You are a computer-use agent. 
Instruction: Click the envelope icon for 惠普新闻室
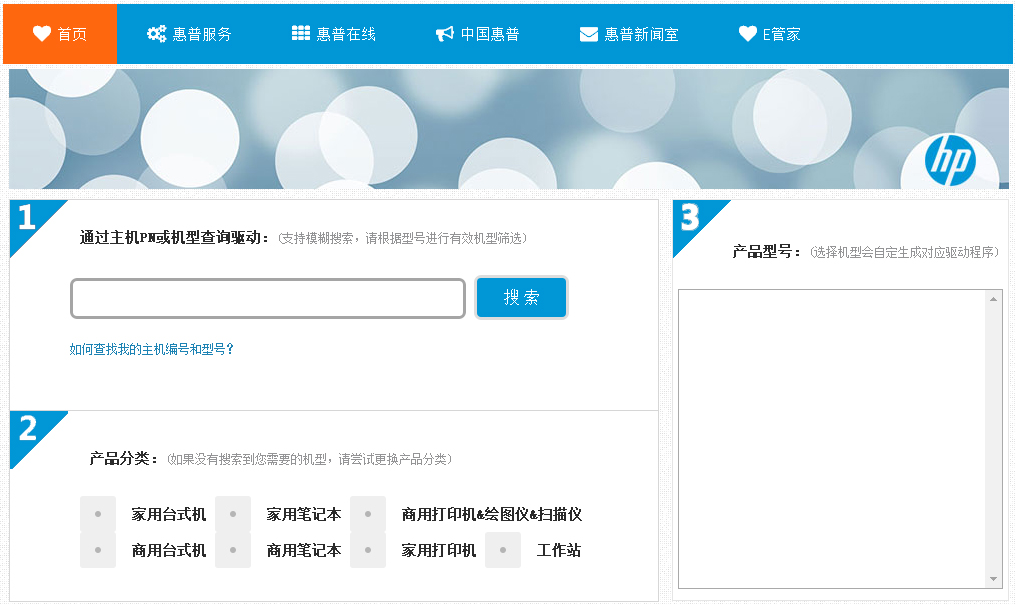coord(589,34)
